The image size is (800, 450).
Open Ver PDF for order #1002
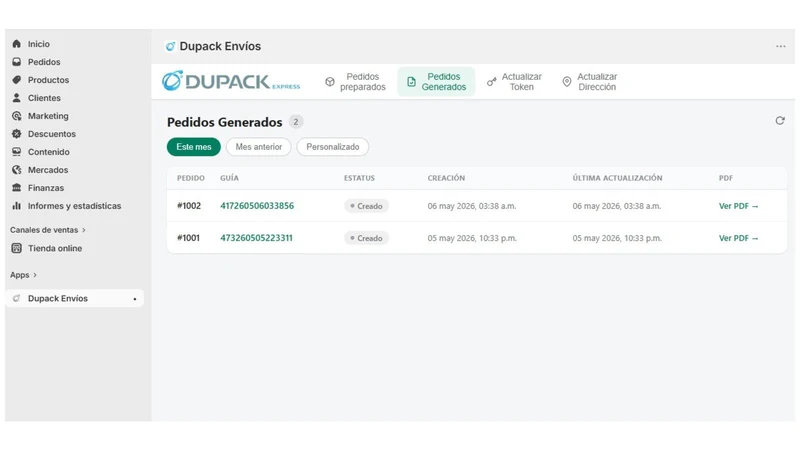pos(738,206)
